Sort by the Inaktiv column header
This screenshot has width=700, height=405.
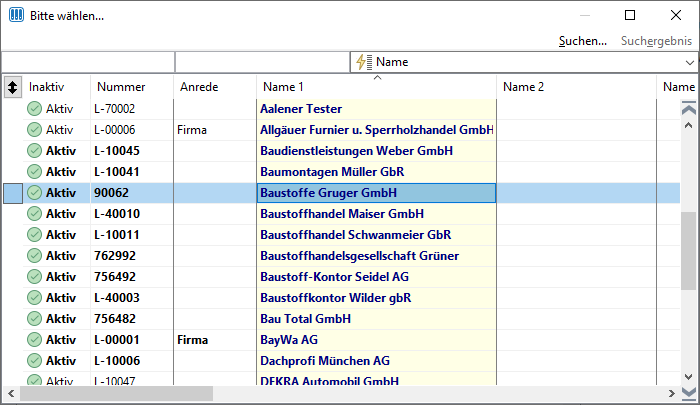46,87
